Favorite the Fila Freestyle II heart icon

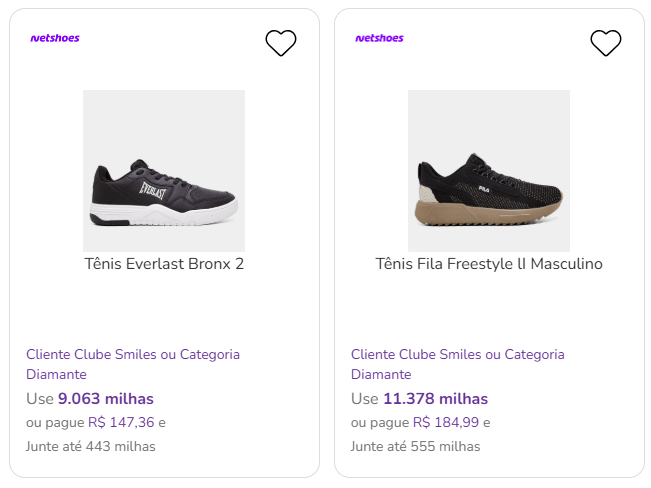606,43
